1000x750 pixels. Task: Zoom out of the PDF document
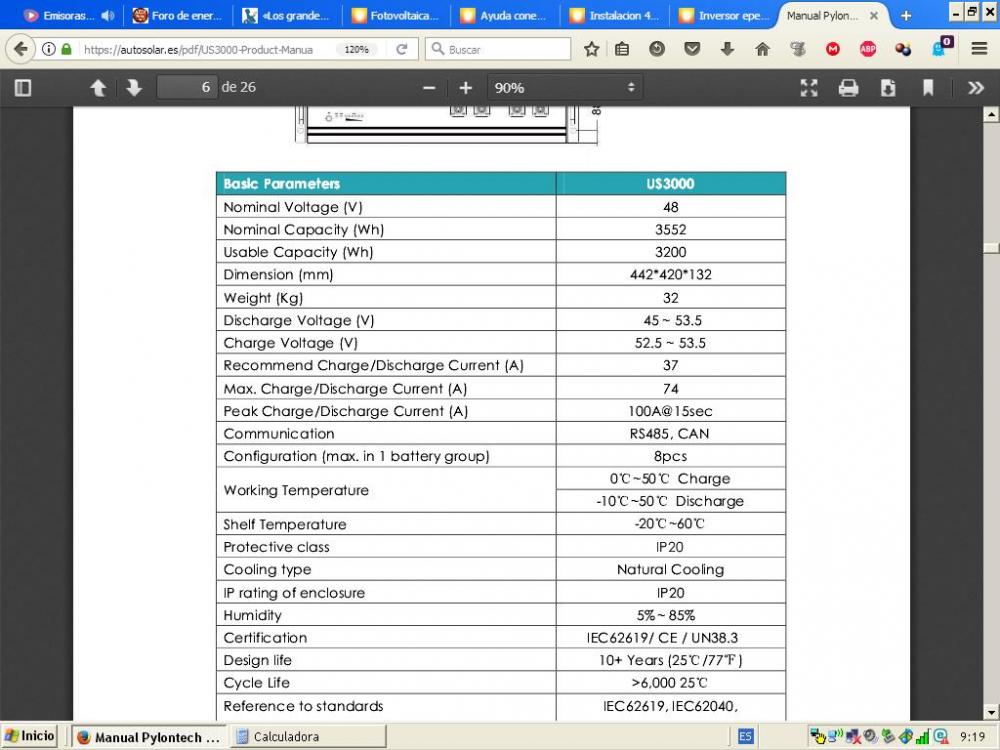(x=429, y=88)
